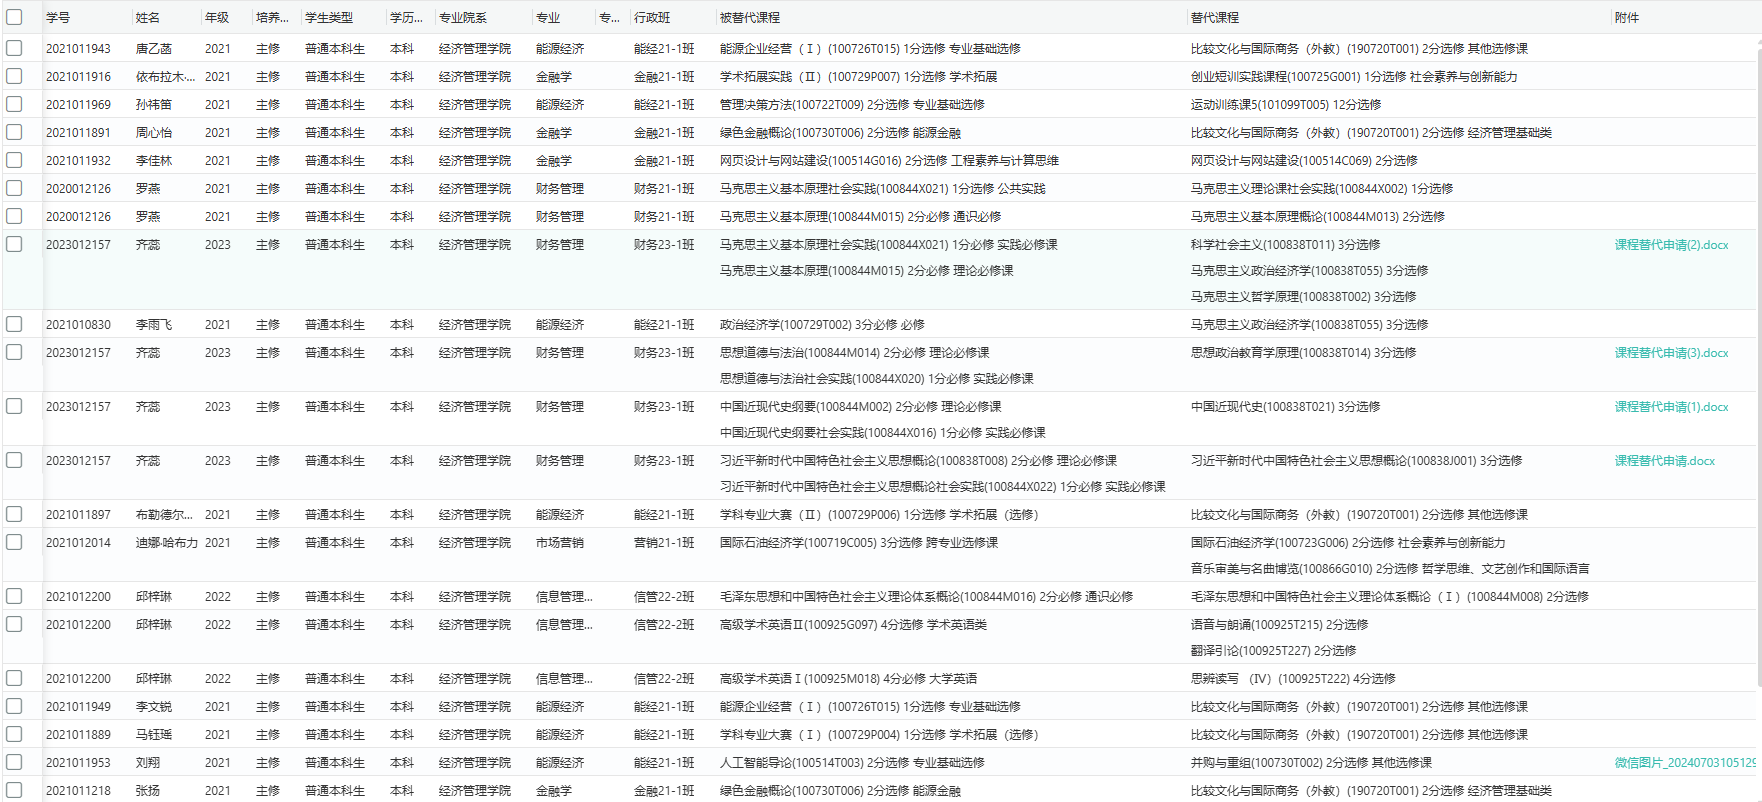Open attachment 课程替代申请(3).docx
The height and width of the screenshot is (802, 1762).
(1671, 353)
